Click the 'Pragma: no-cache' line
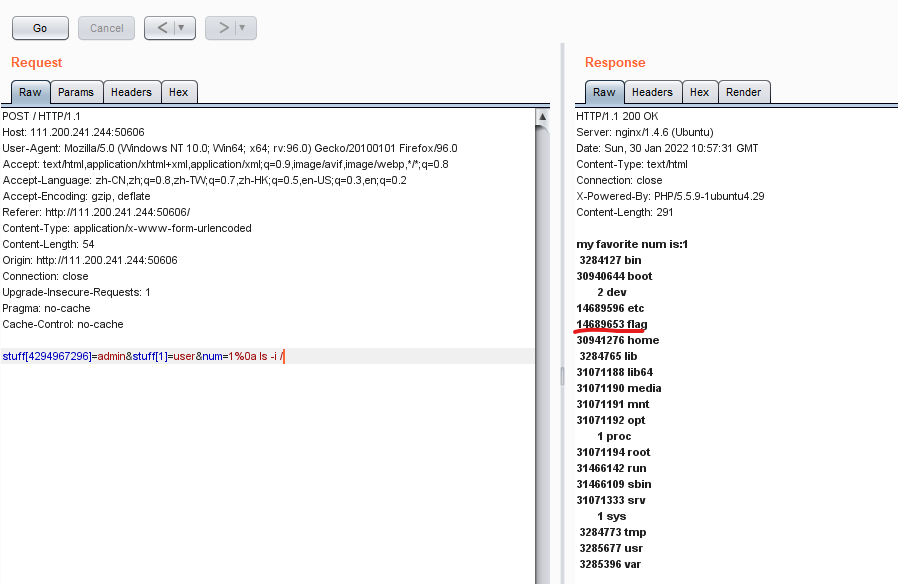898x584 pixels. tap(46, 309)
